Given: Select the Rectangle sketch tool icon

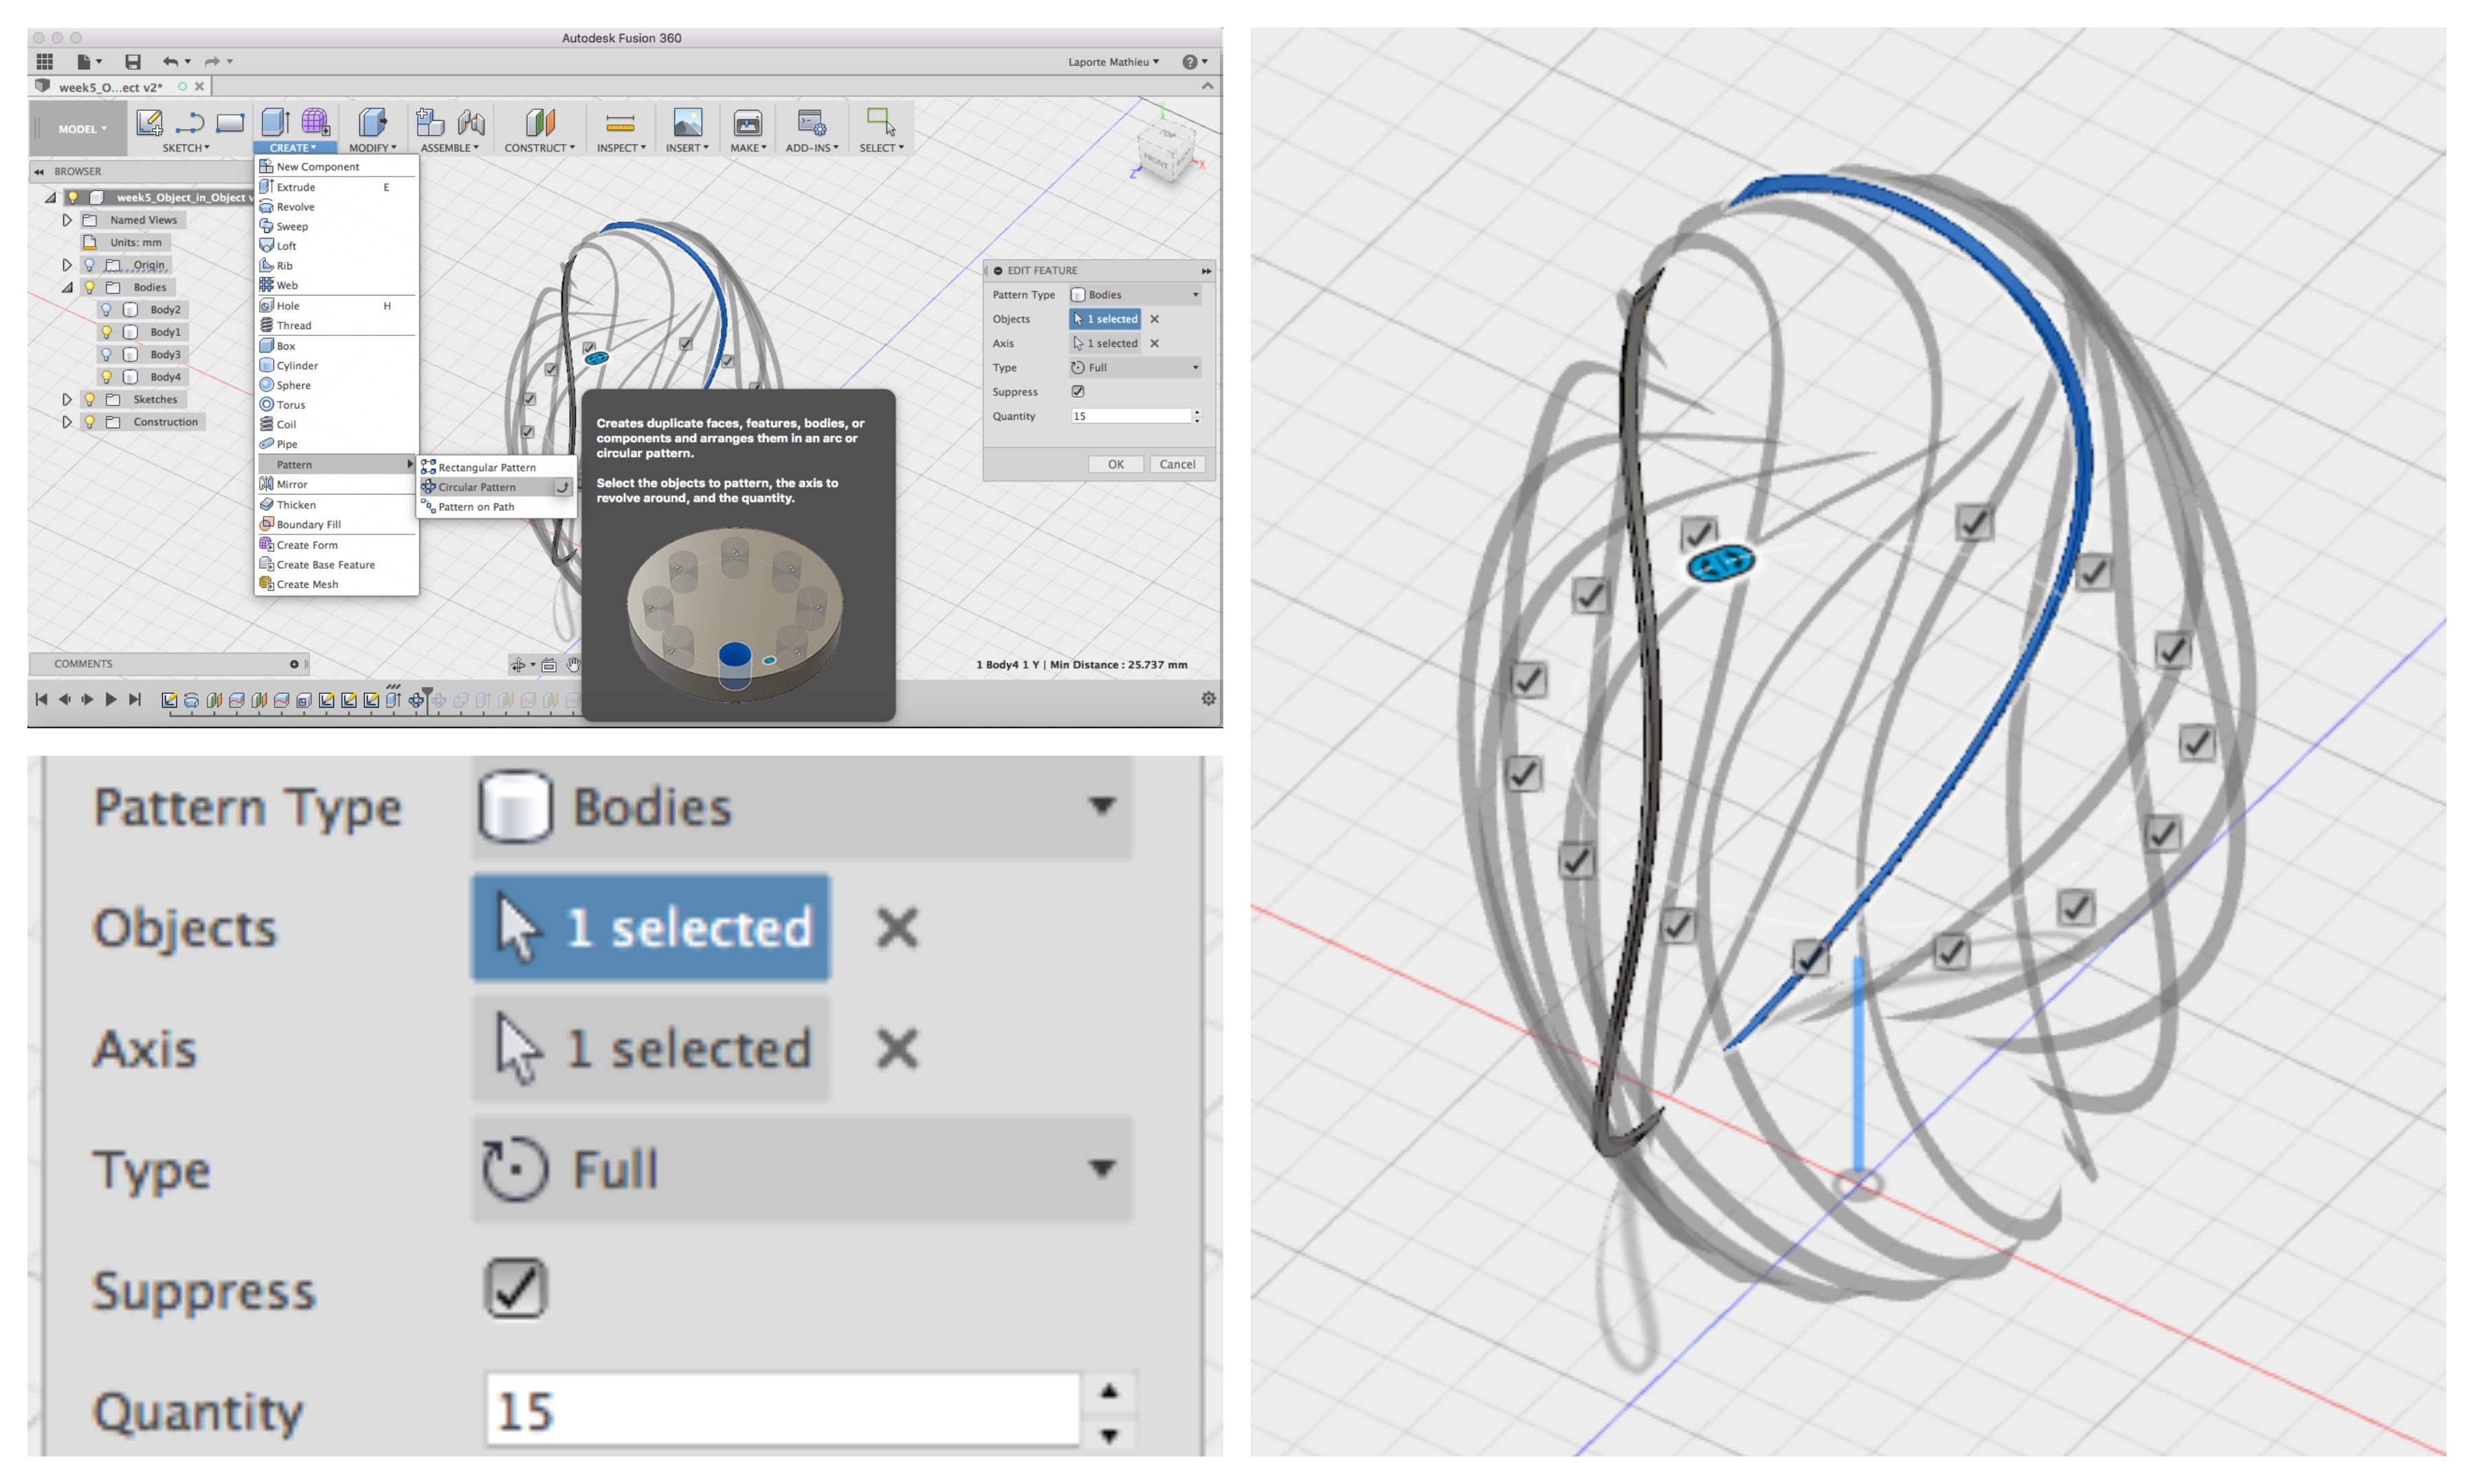Looking at the screenshot, I should 230,123.
